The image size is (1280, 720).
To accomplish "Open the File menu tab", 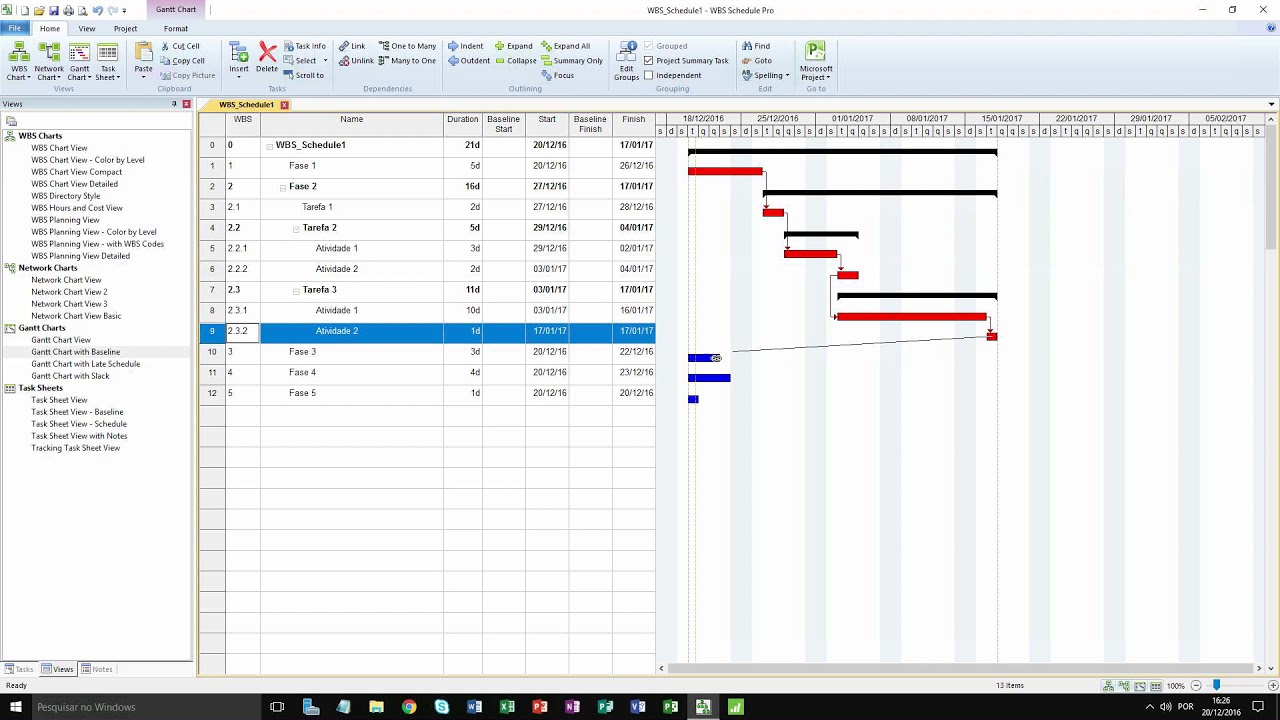I will [x=15, y=28].
